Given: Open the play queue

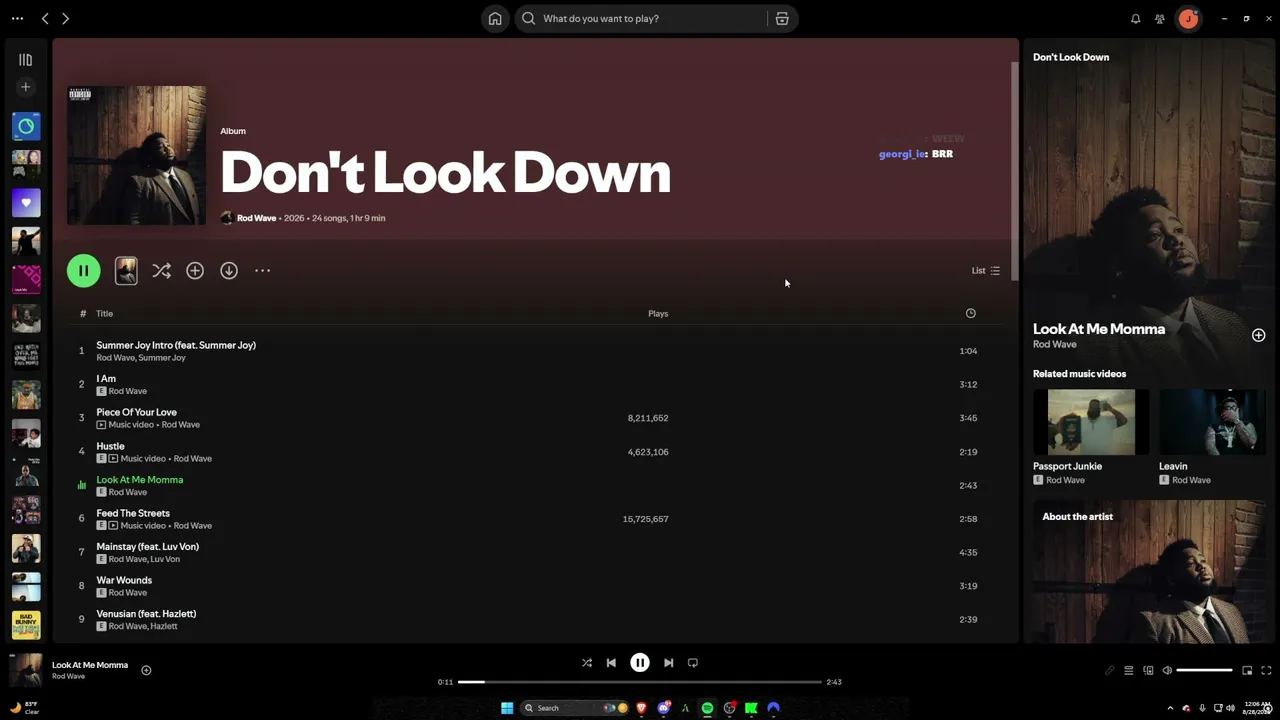Looking at the screenshot, I should pos(1129,671).
